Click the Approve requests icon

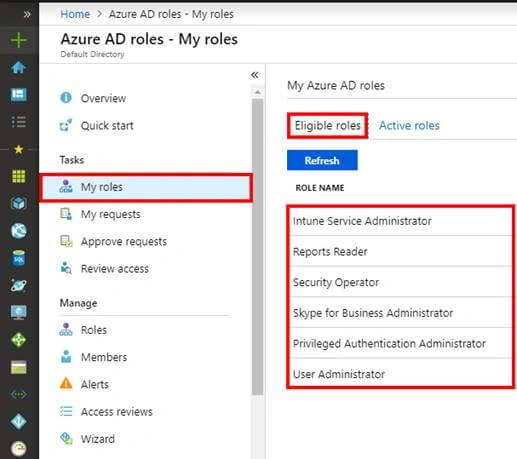point(66,241)
